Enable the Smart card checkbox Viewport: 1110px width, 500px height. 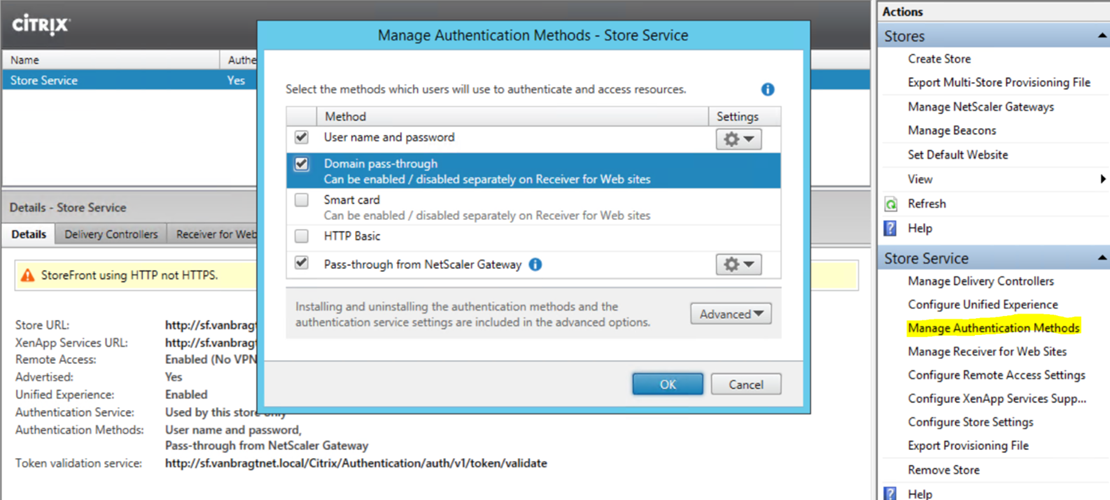(x=302, y=201)
